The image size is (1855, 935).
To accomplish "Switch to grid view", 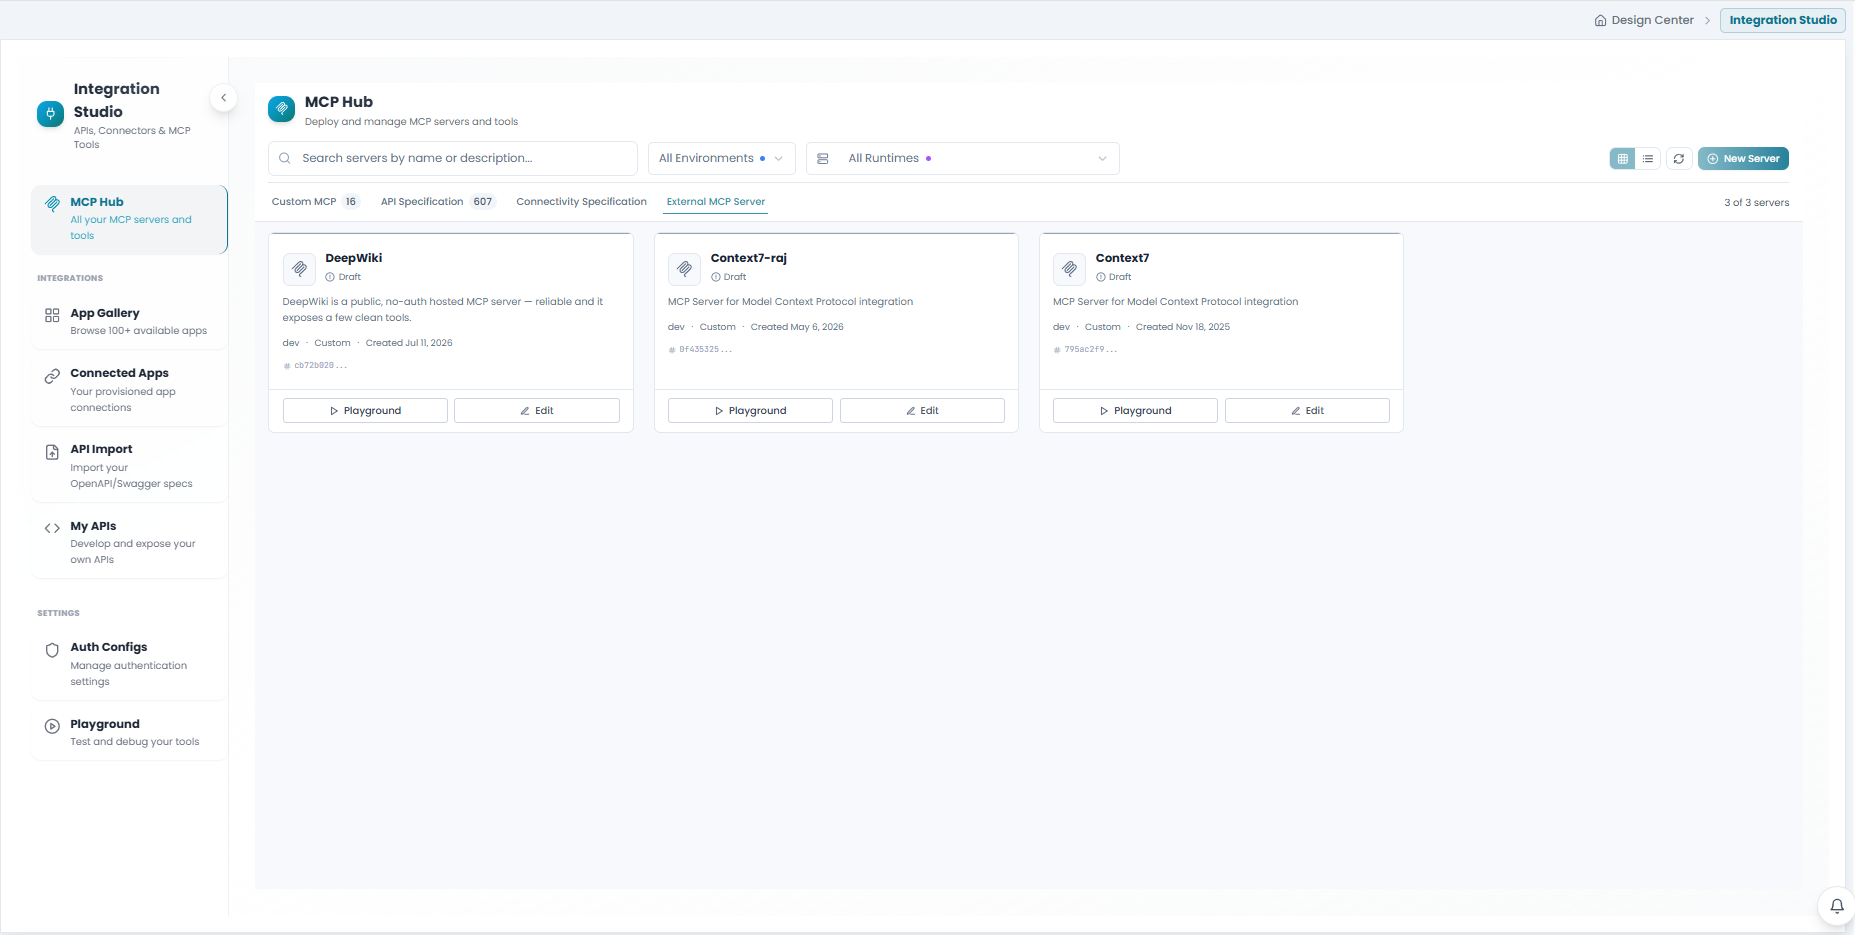I will [1623, 158].
